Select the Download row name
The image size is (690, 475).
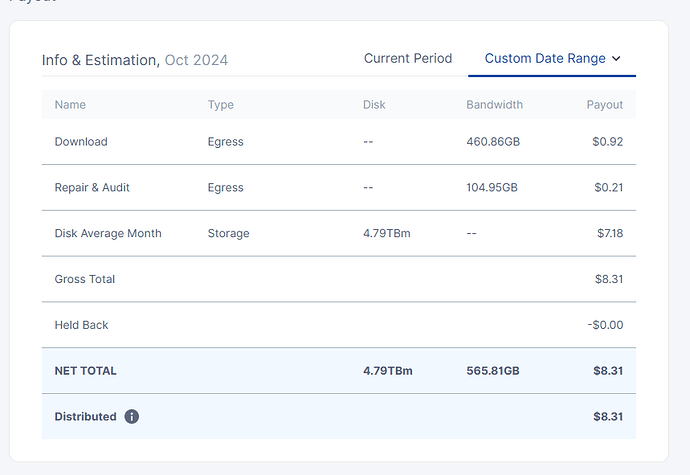pyautogui.click(x=81, y=142)
